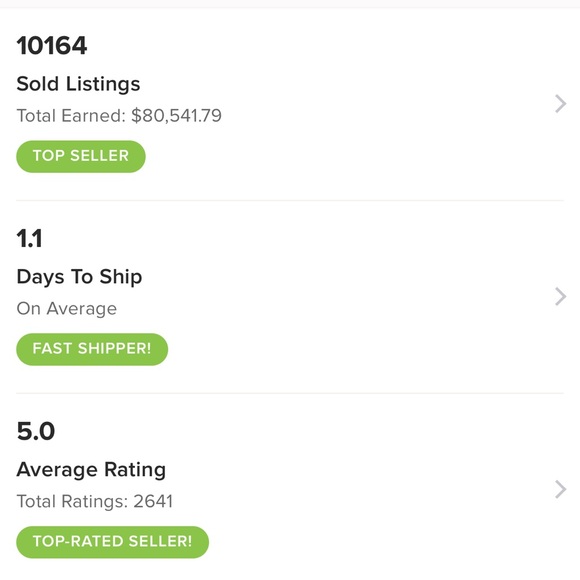Image resolution: width=580 pixels, height=580 pixels.
Task: Click the 5.0 rating value
Action: pyautogui.click(x=36, y=431)
